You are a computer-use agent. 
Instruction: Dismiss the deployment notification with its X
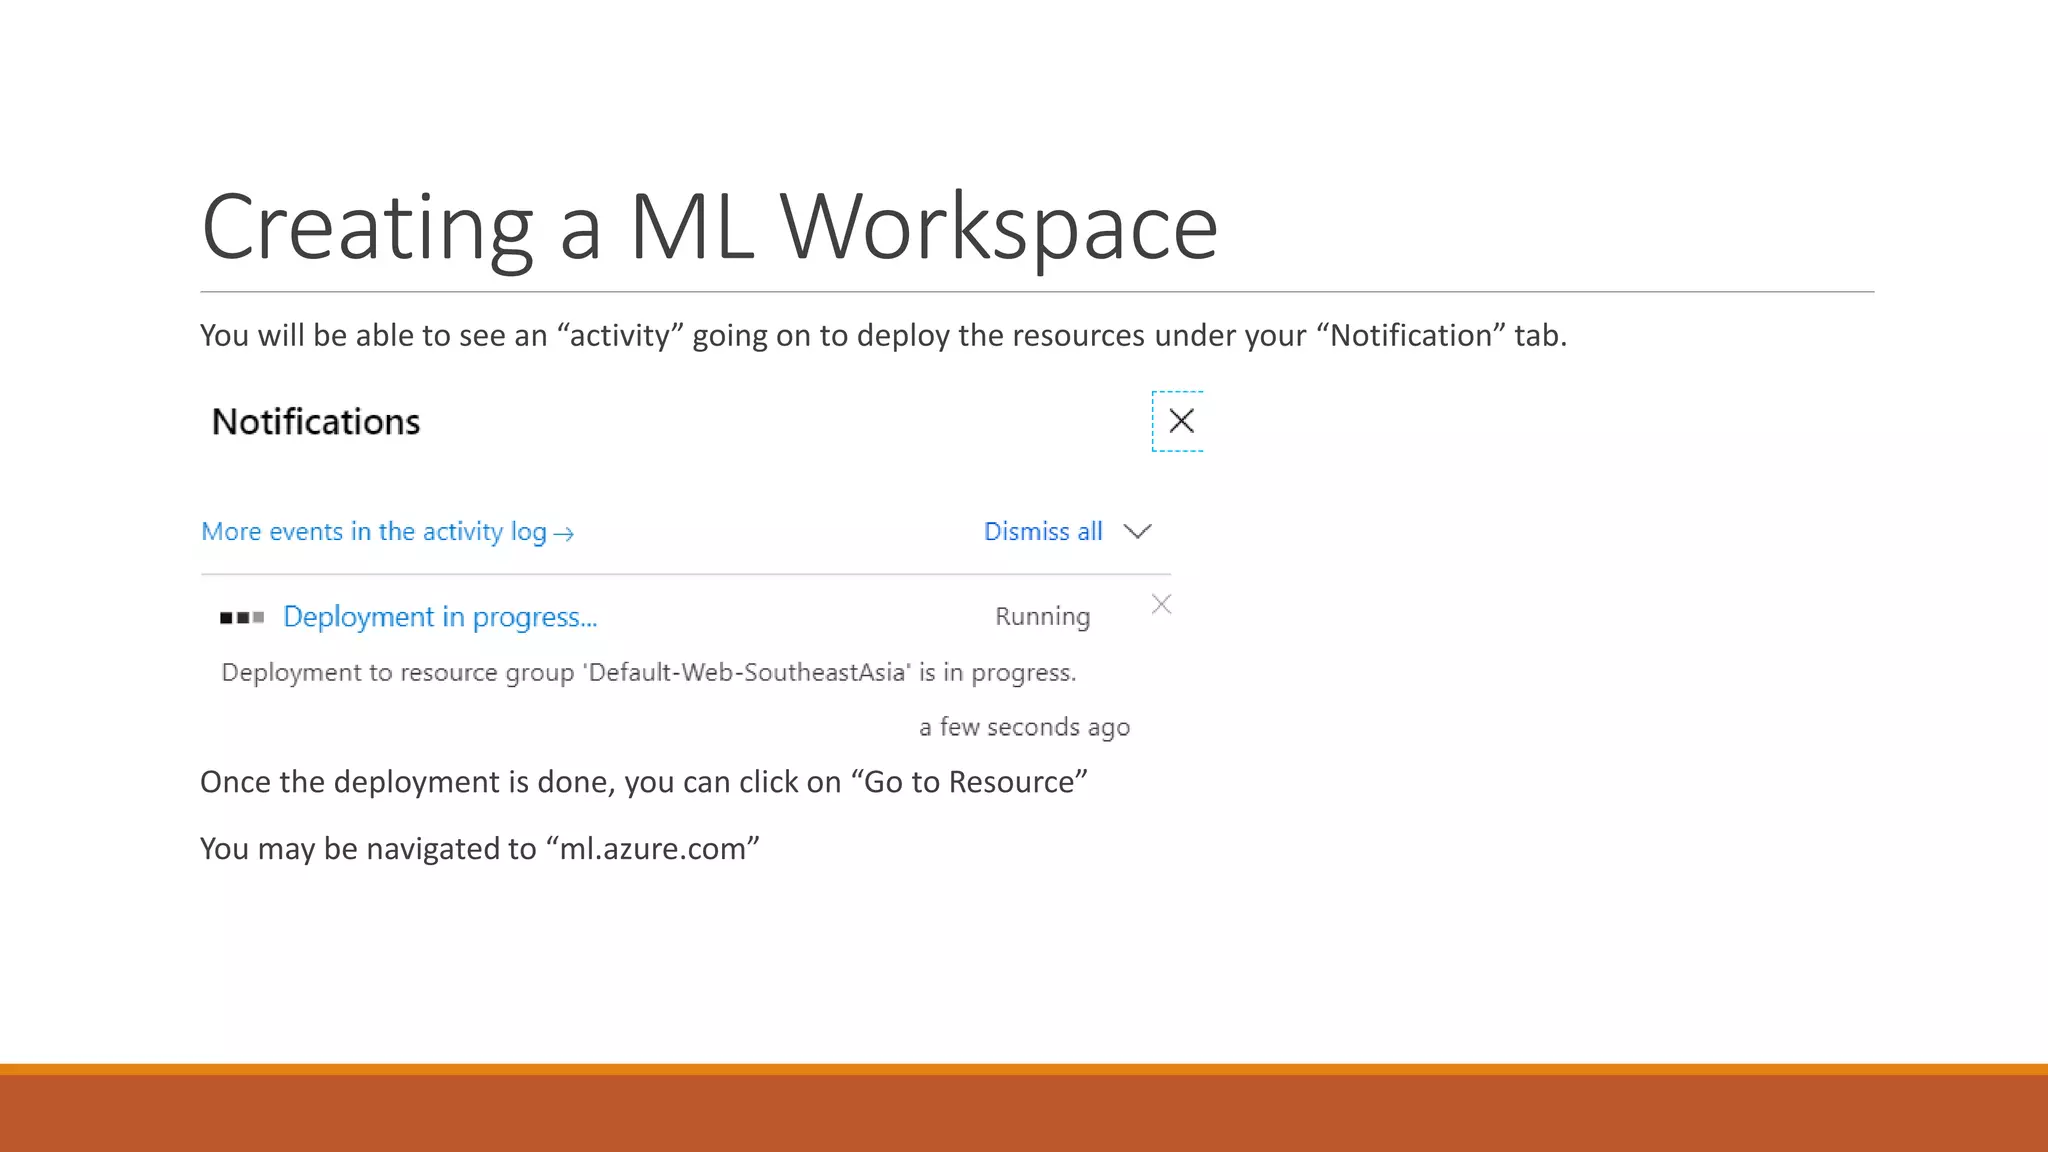1161,604
